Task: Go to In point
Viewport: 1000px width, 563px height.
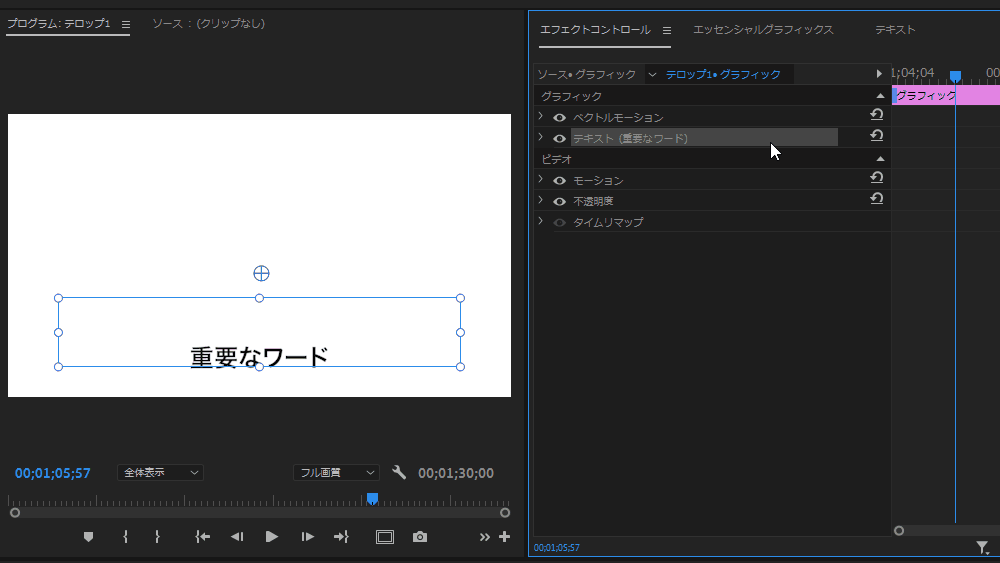Action: coord(203,537)
